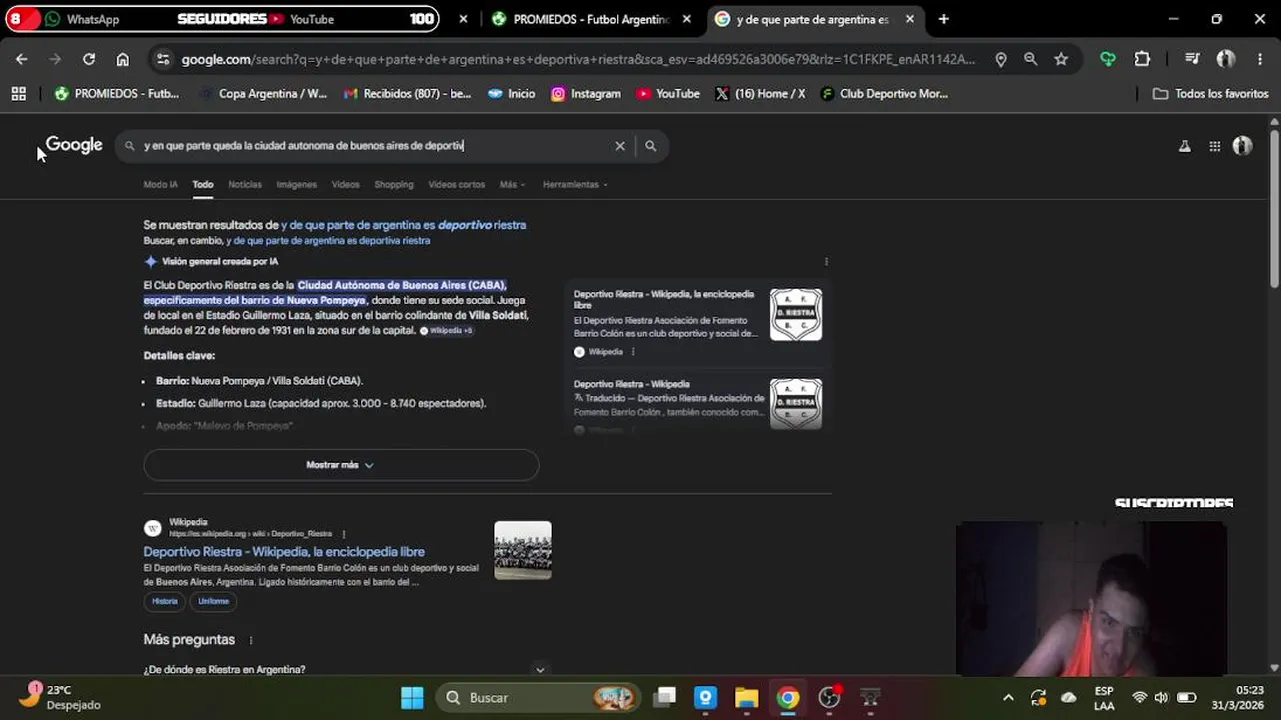Open the zoom magnifier icon in address bar
The image size is (1281, 720).
tap(1031, 59)
